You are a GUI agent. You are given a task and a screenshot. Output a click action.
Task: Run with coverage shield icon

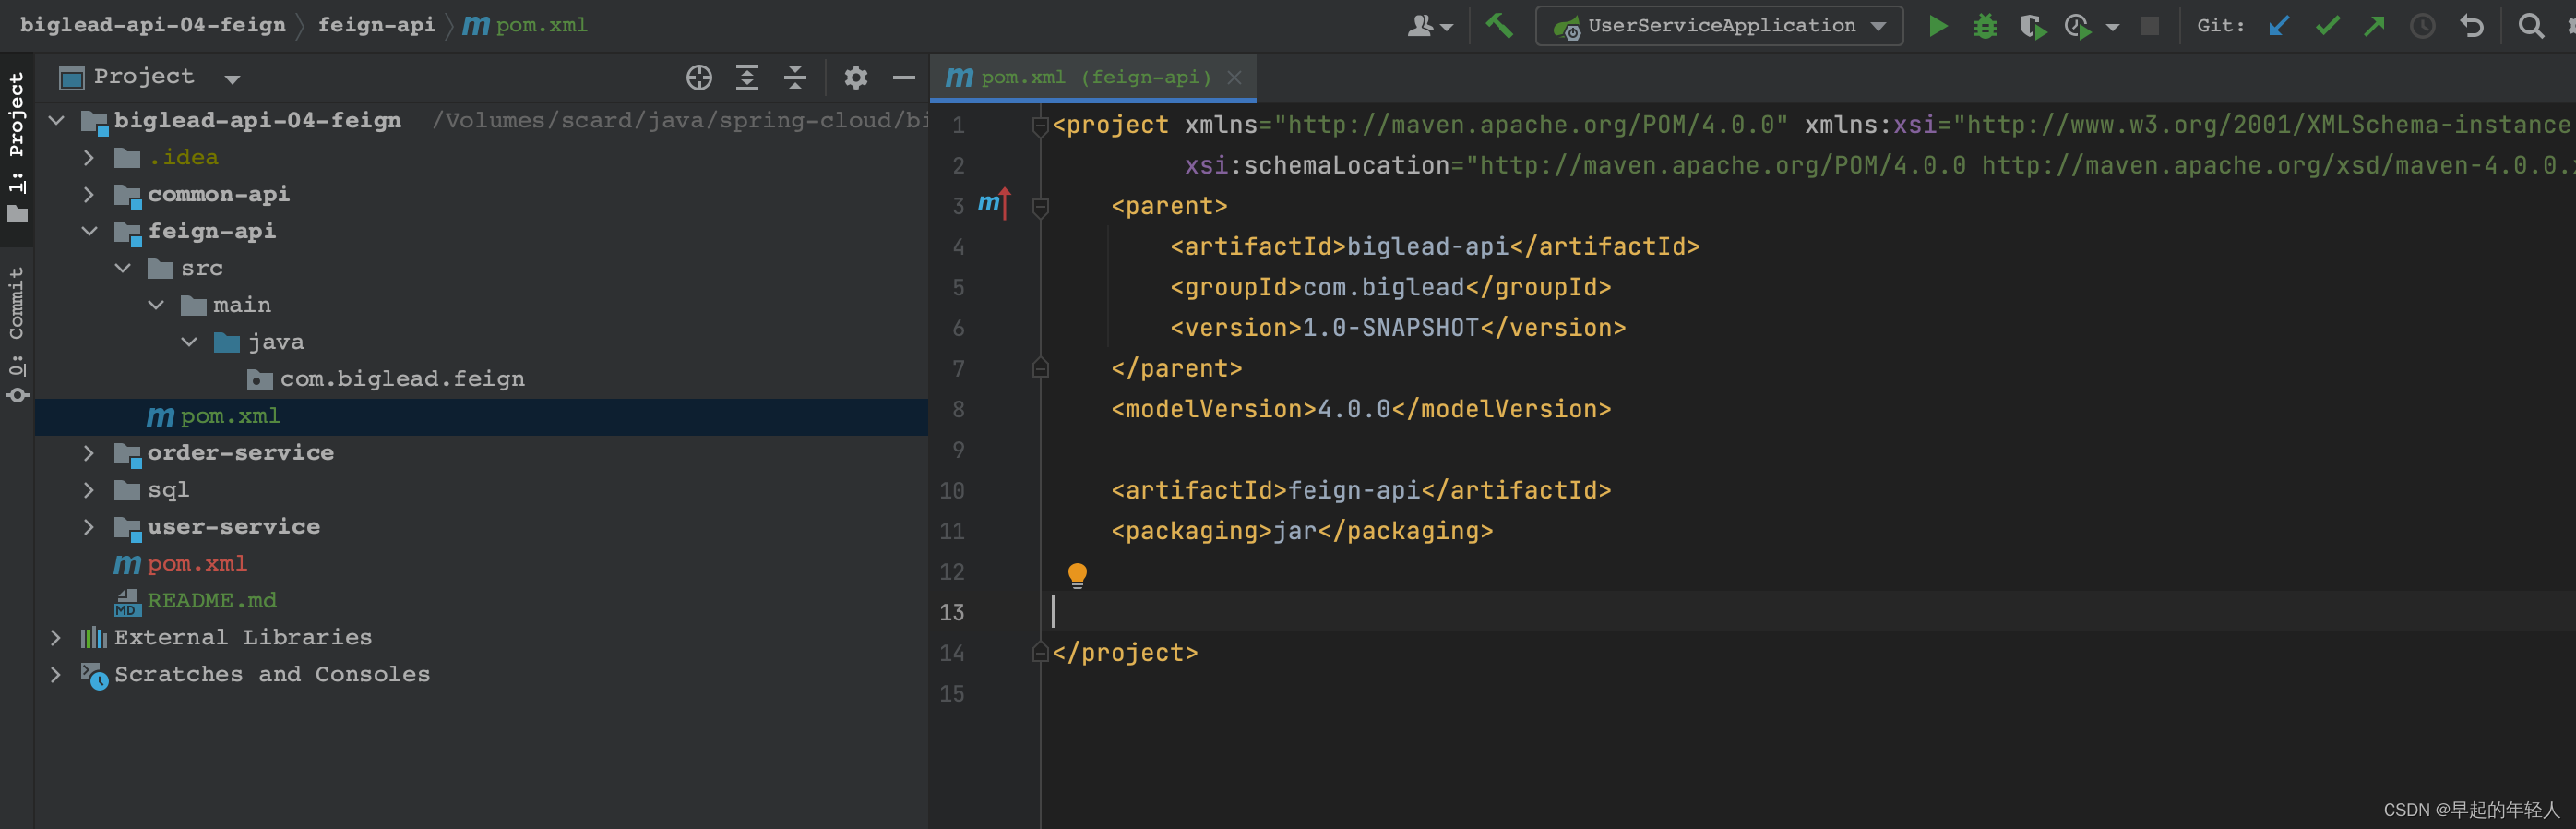click(x=2031, y=26)
